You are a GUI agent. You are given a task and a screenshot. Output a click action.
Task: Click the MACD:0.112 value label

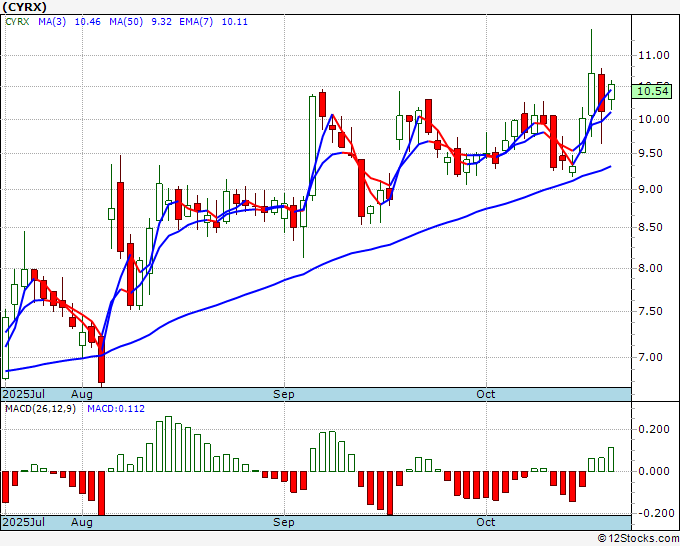click(x=116, y=409)
